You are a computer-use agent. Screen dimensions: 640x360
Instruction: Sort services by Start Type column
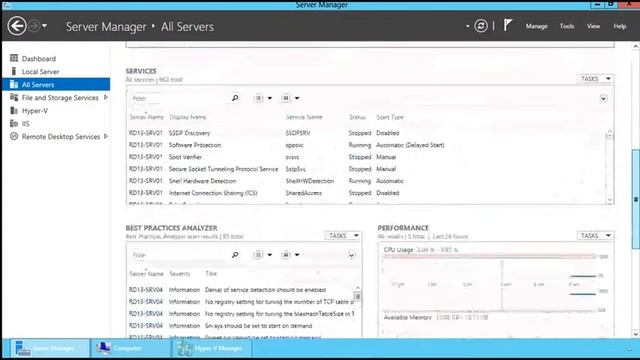390,117
